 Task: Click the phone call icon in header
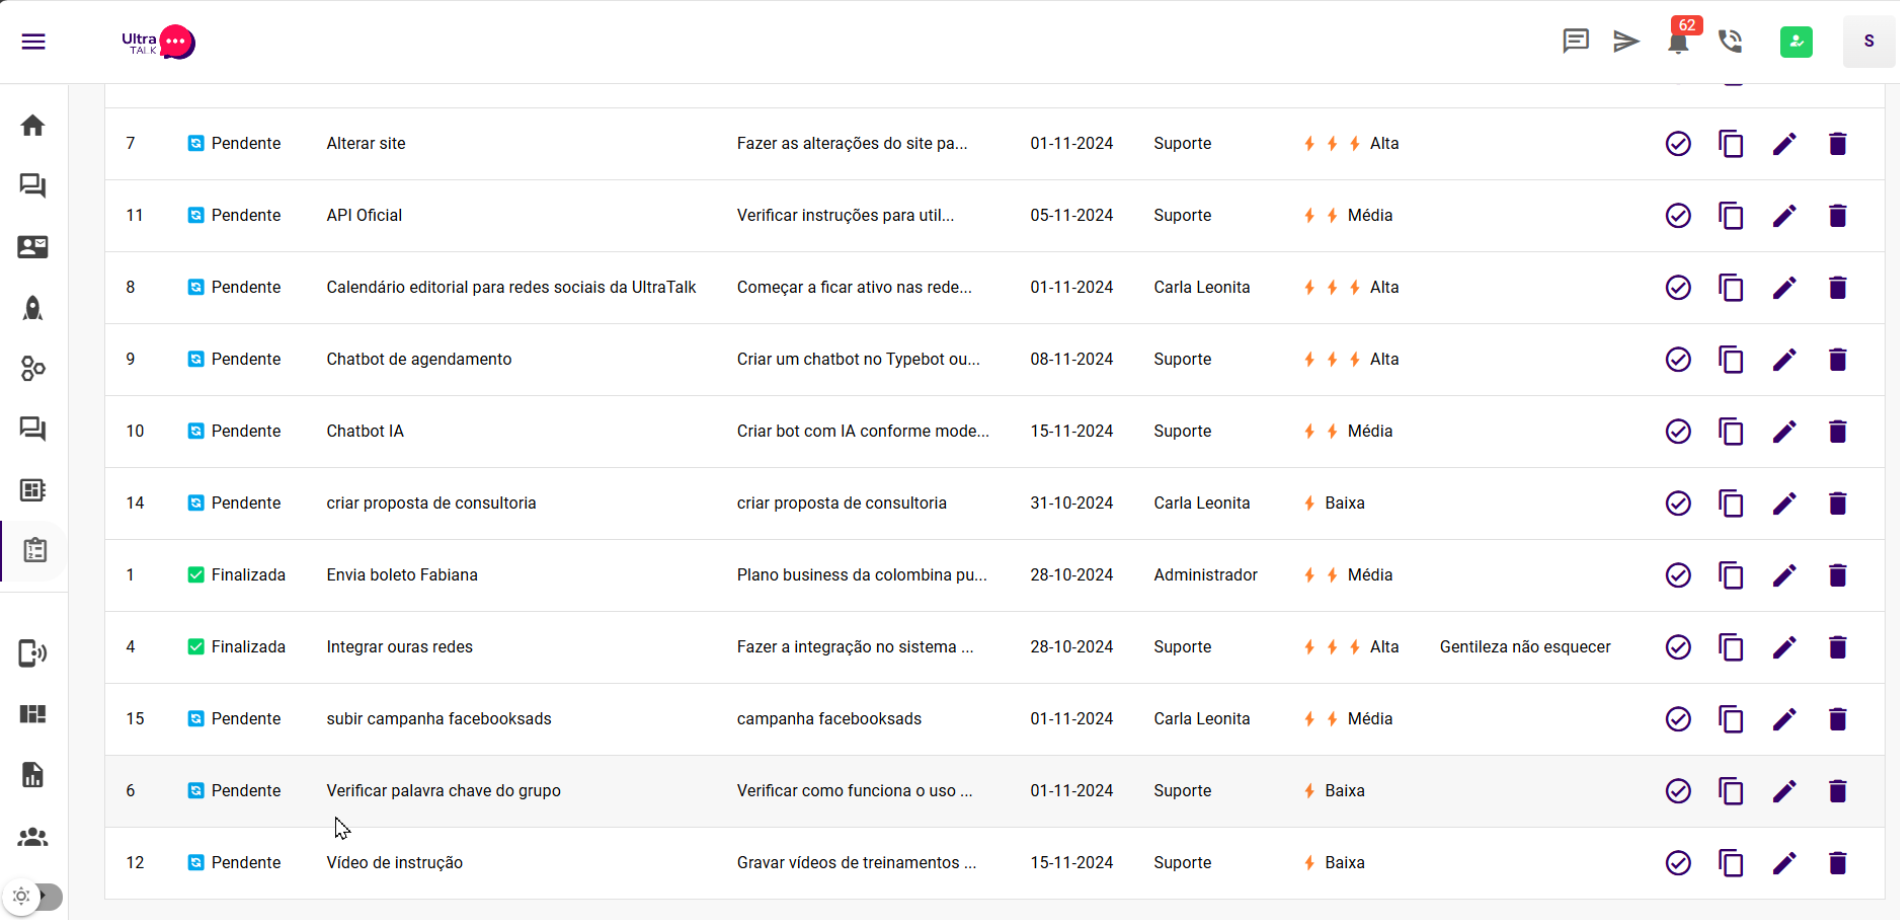coord(1730,41)
